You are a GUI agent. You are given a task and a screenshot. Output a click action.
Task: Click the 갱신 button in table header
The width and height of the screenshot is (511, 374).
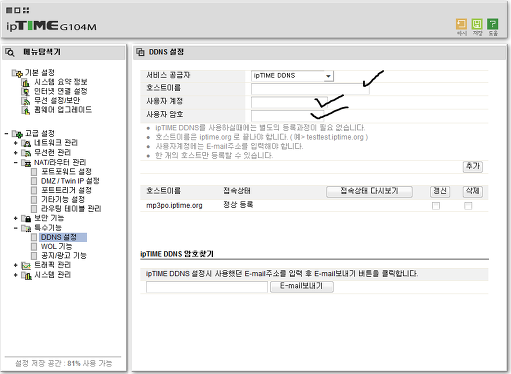pyautogui.click(x=440, y=191)
